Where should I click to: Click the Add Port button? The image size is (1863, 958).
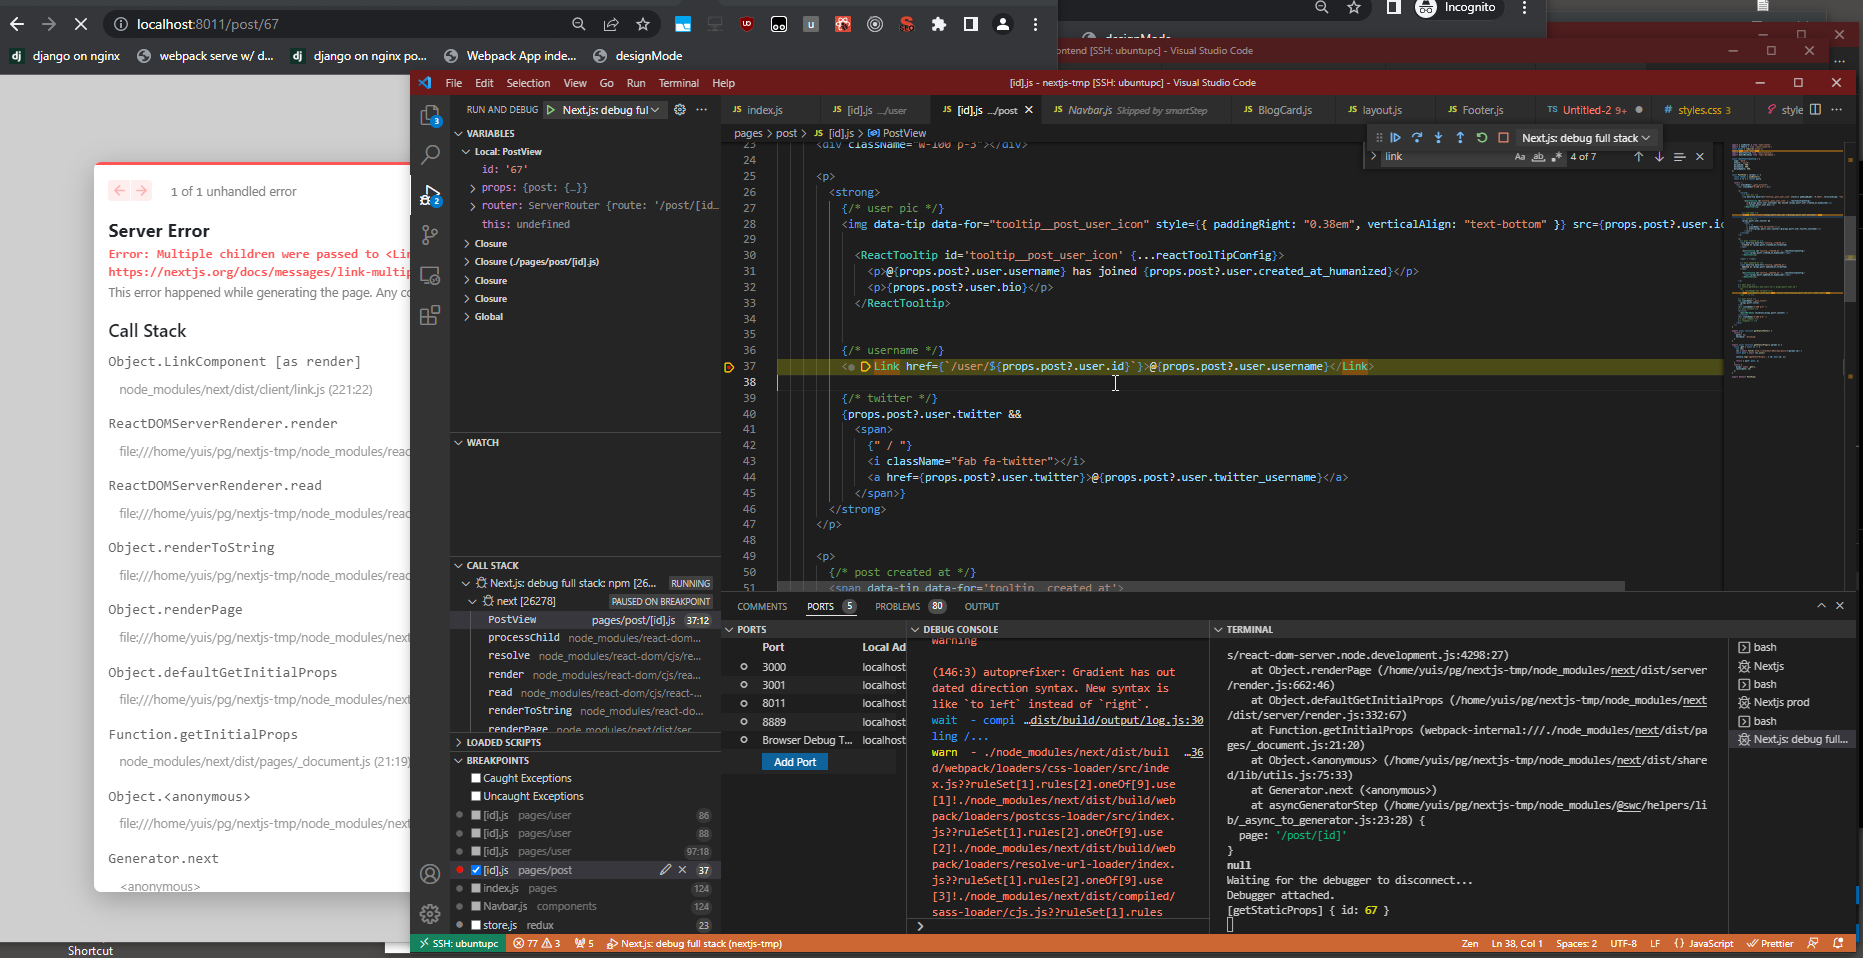tap(795, 762)
